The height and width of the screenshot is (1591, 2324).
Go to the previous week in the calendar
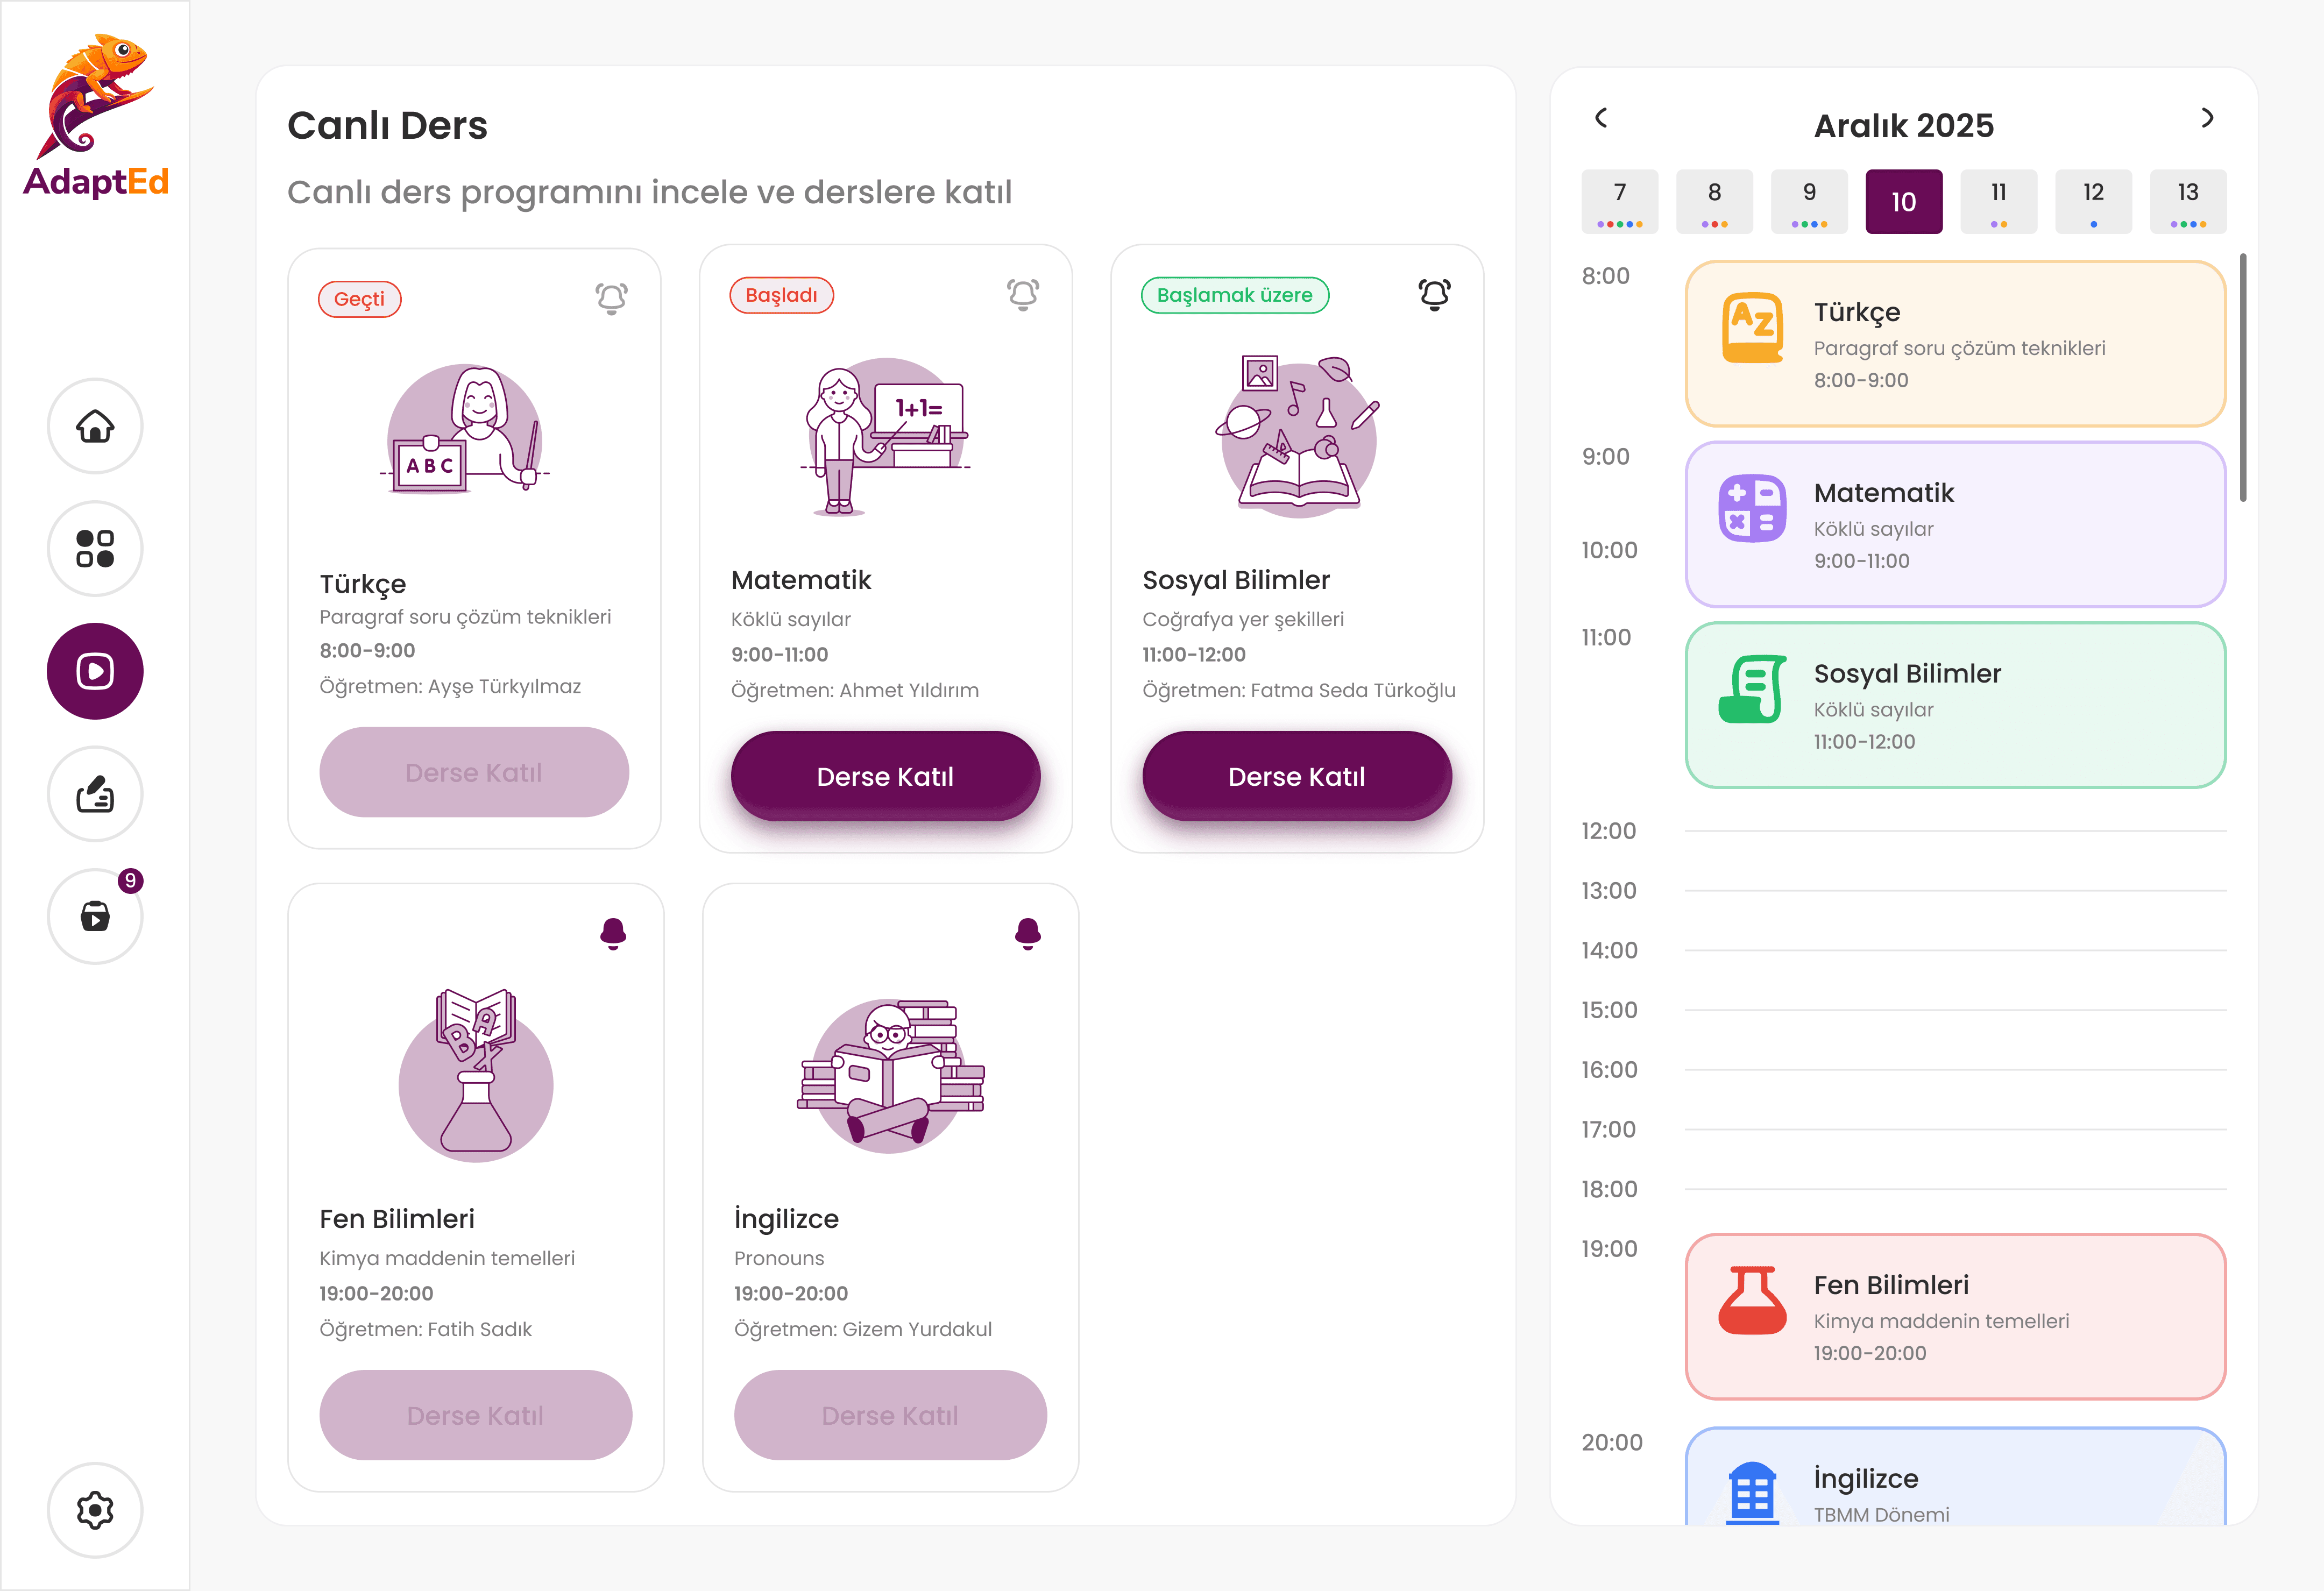point(1601,118)
